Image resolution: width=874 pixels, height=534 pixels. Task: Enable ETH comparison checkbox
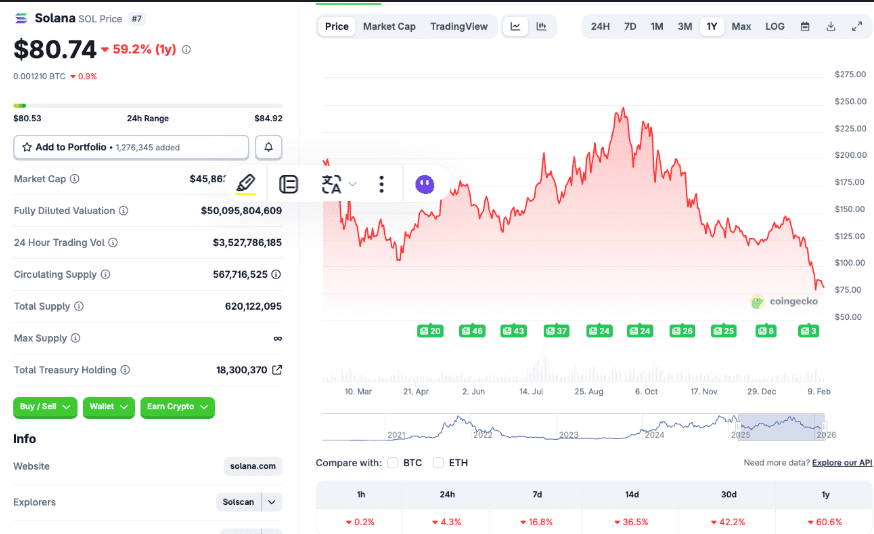point(439,463)
